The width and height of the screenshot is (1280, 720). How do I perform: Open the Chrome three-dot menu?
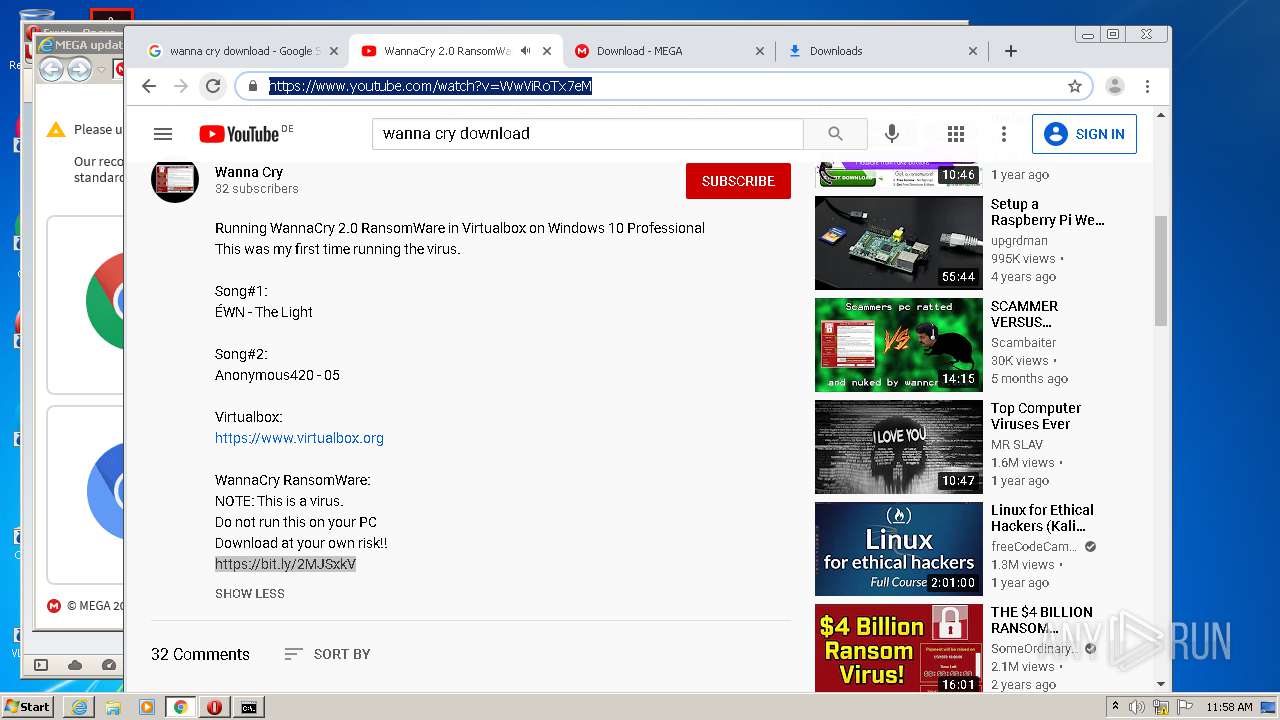[x=1148, y=86]
